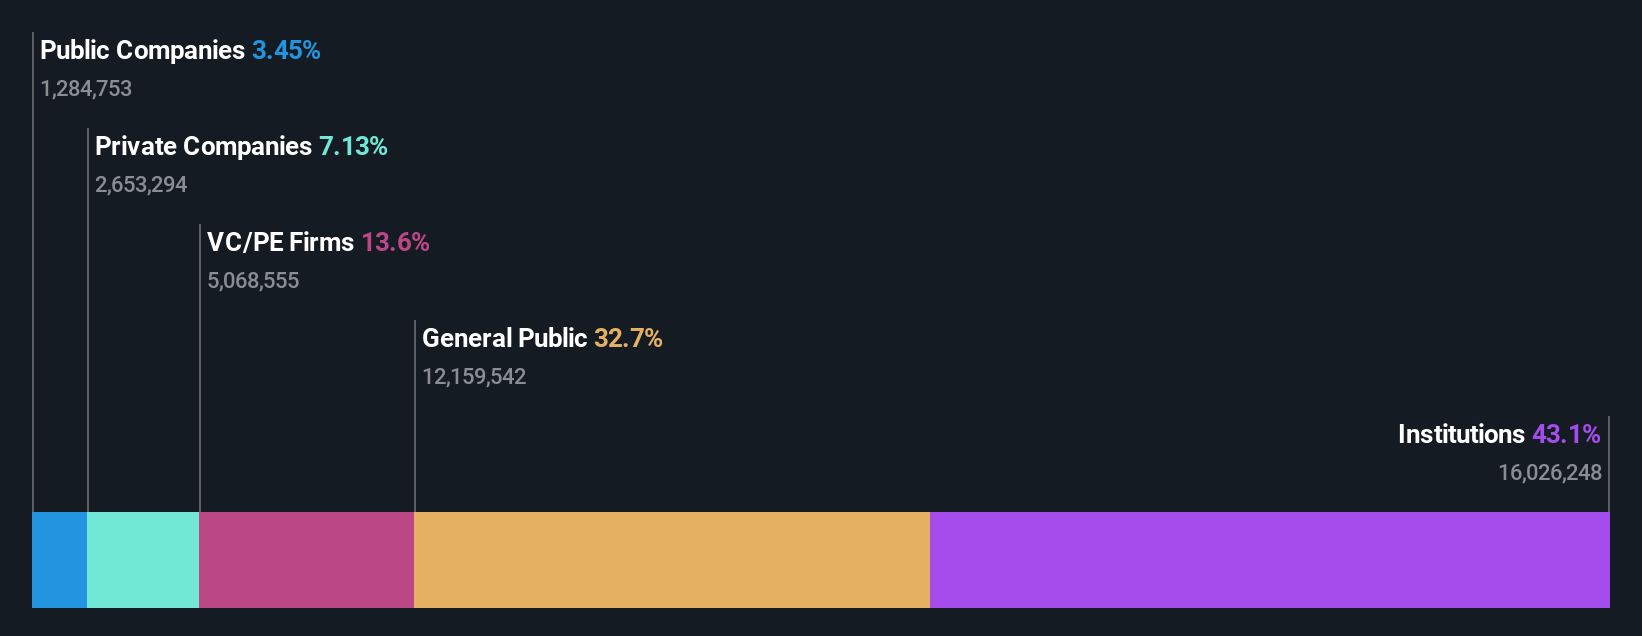Select the orange General Public bar segment

(x=672, y=560)
